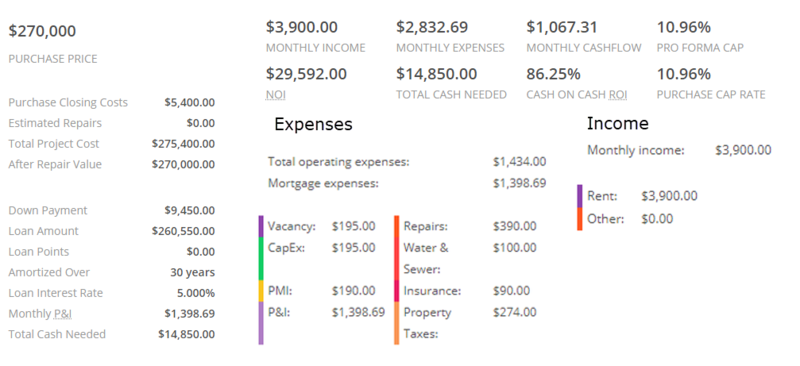Click the yellow PMI color bar
The image size is (800, 366).
pyautogui.click(x=261, y=290)
